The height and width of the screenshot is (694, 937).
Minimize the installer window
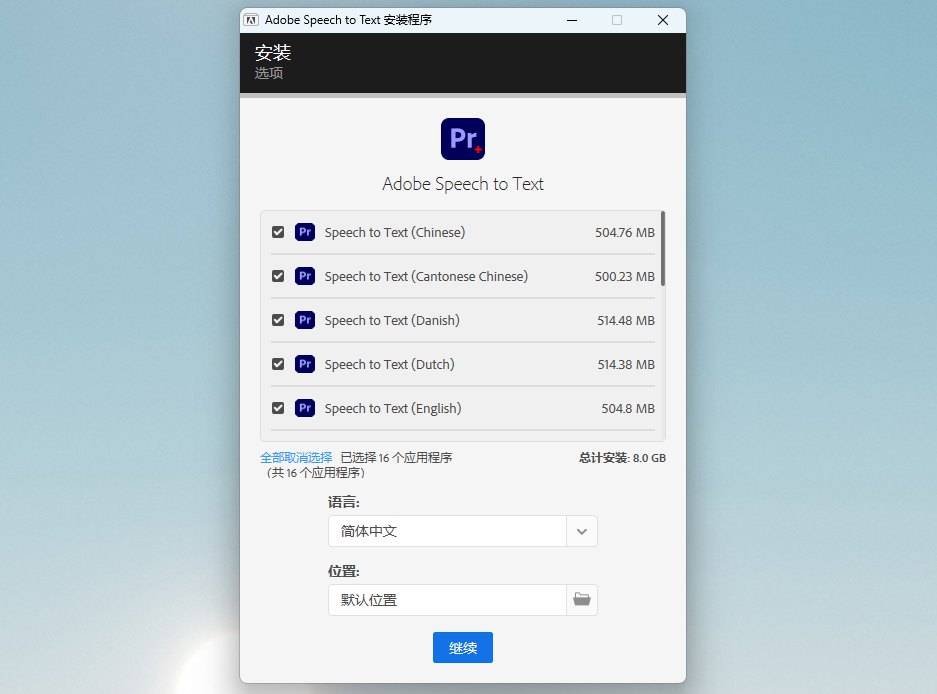[x=572, y=20]
